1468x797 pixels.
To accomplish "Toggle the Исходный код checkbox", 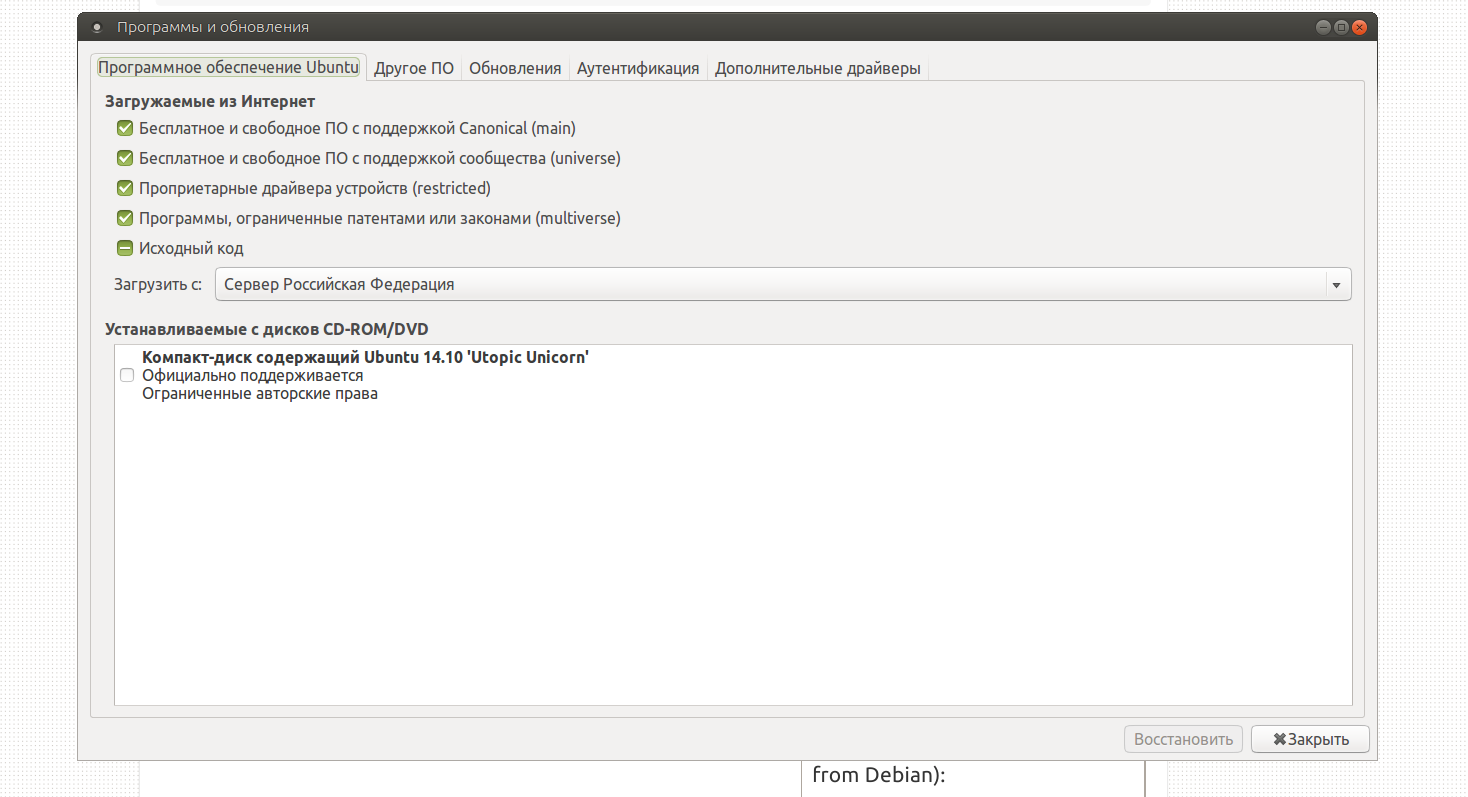I will (125, 248).
